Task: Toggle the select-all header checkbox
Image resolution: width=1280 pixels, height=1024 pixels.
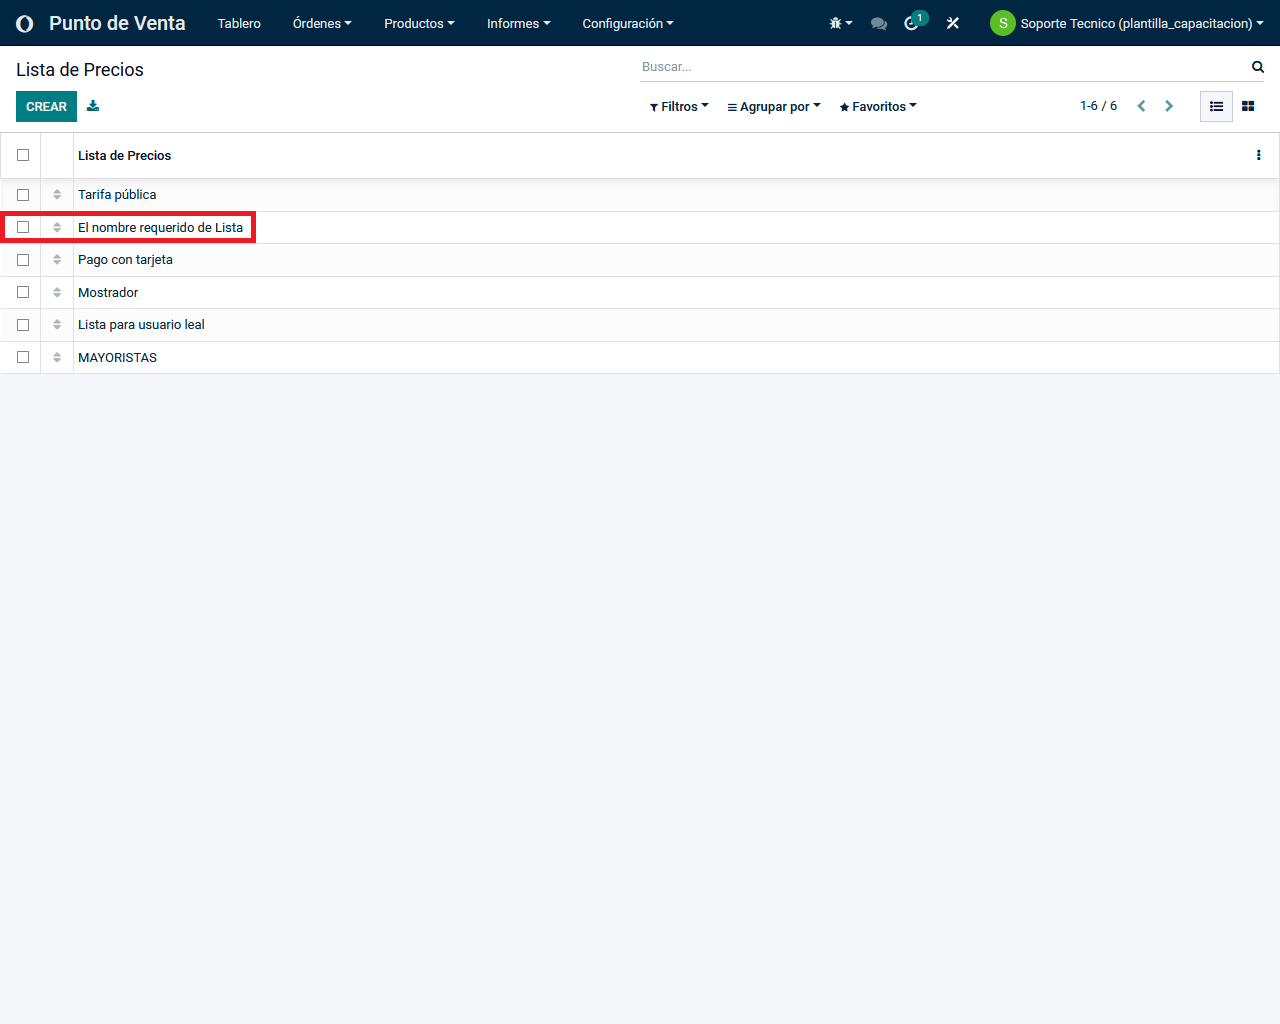Action: [x=23, y=155]
